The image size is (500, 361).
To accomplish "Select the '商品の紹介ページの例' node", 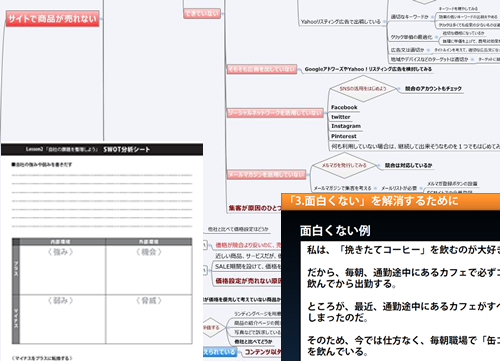I will click(257, 323).
